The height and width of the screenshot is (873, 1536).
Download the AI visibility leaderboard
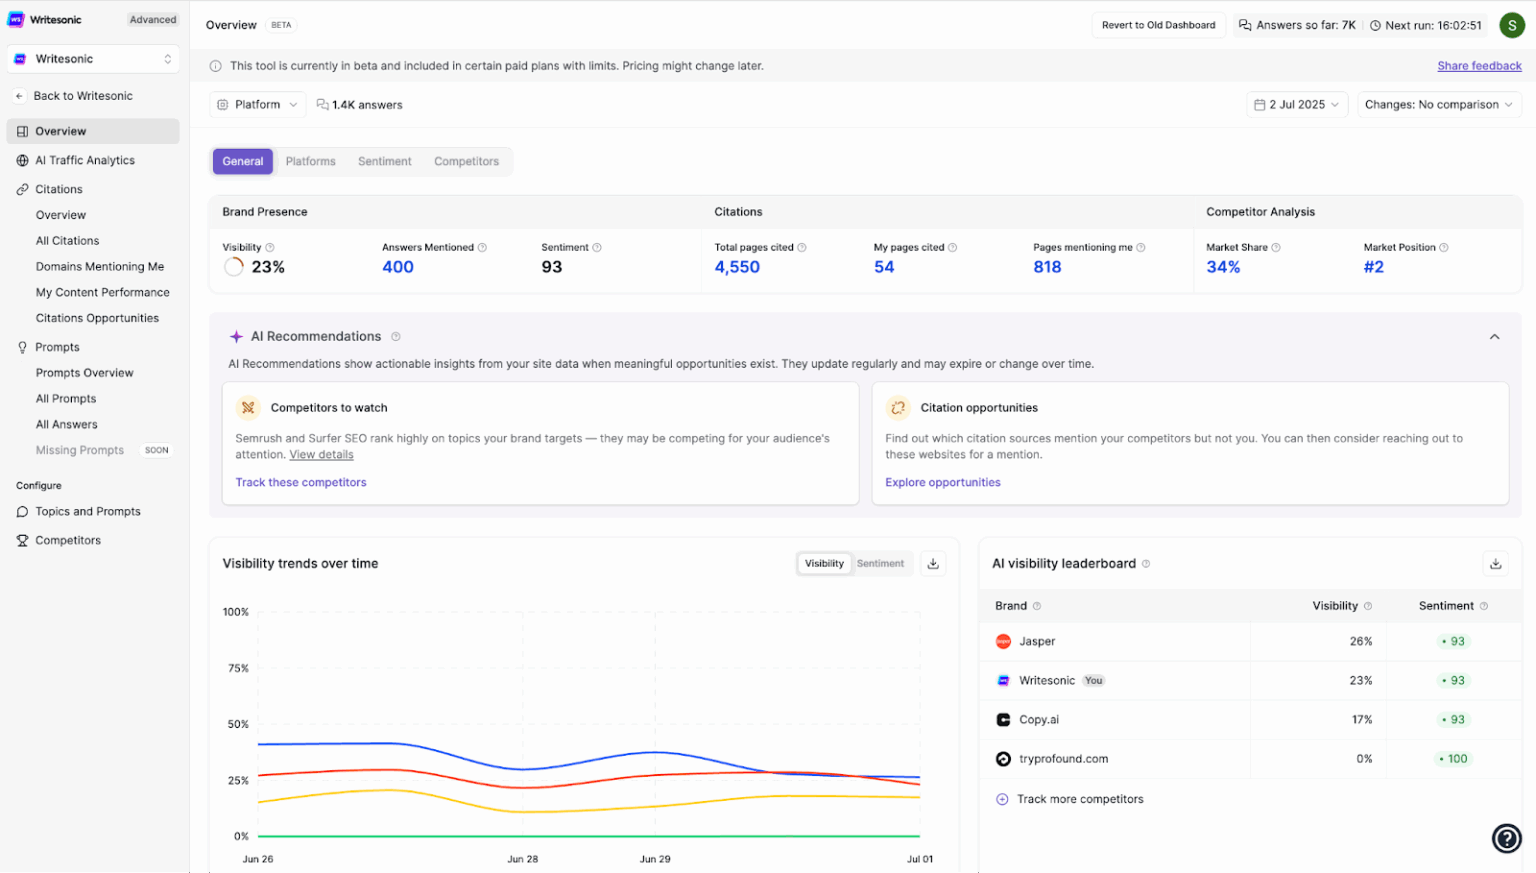click(1495, 563)
